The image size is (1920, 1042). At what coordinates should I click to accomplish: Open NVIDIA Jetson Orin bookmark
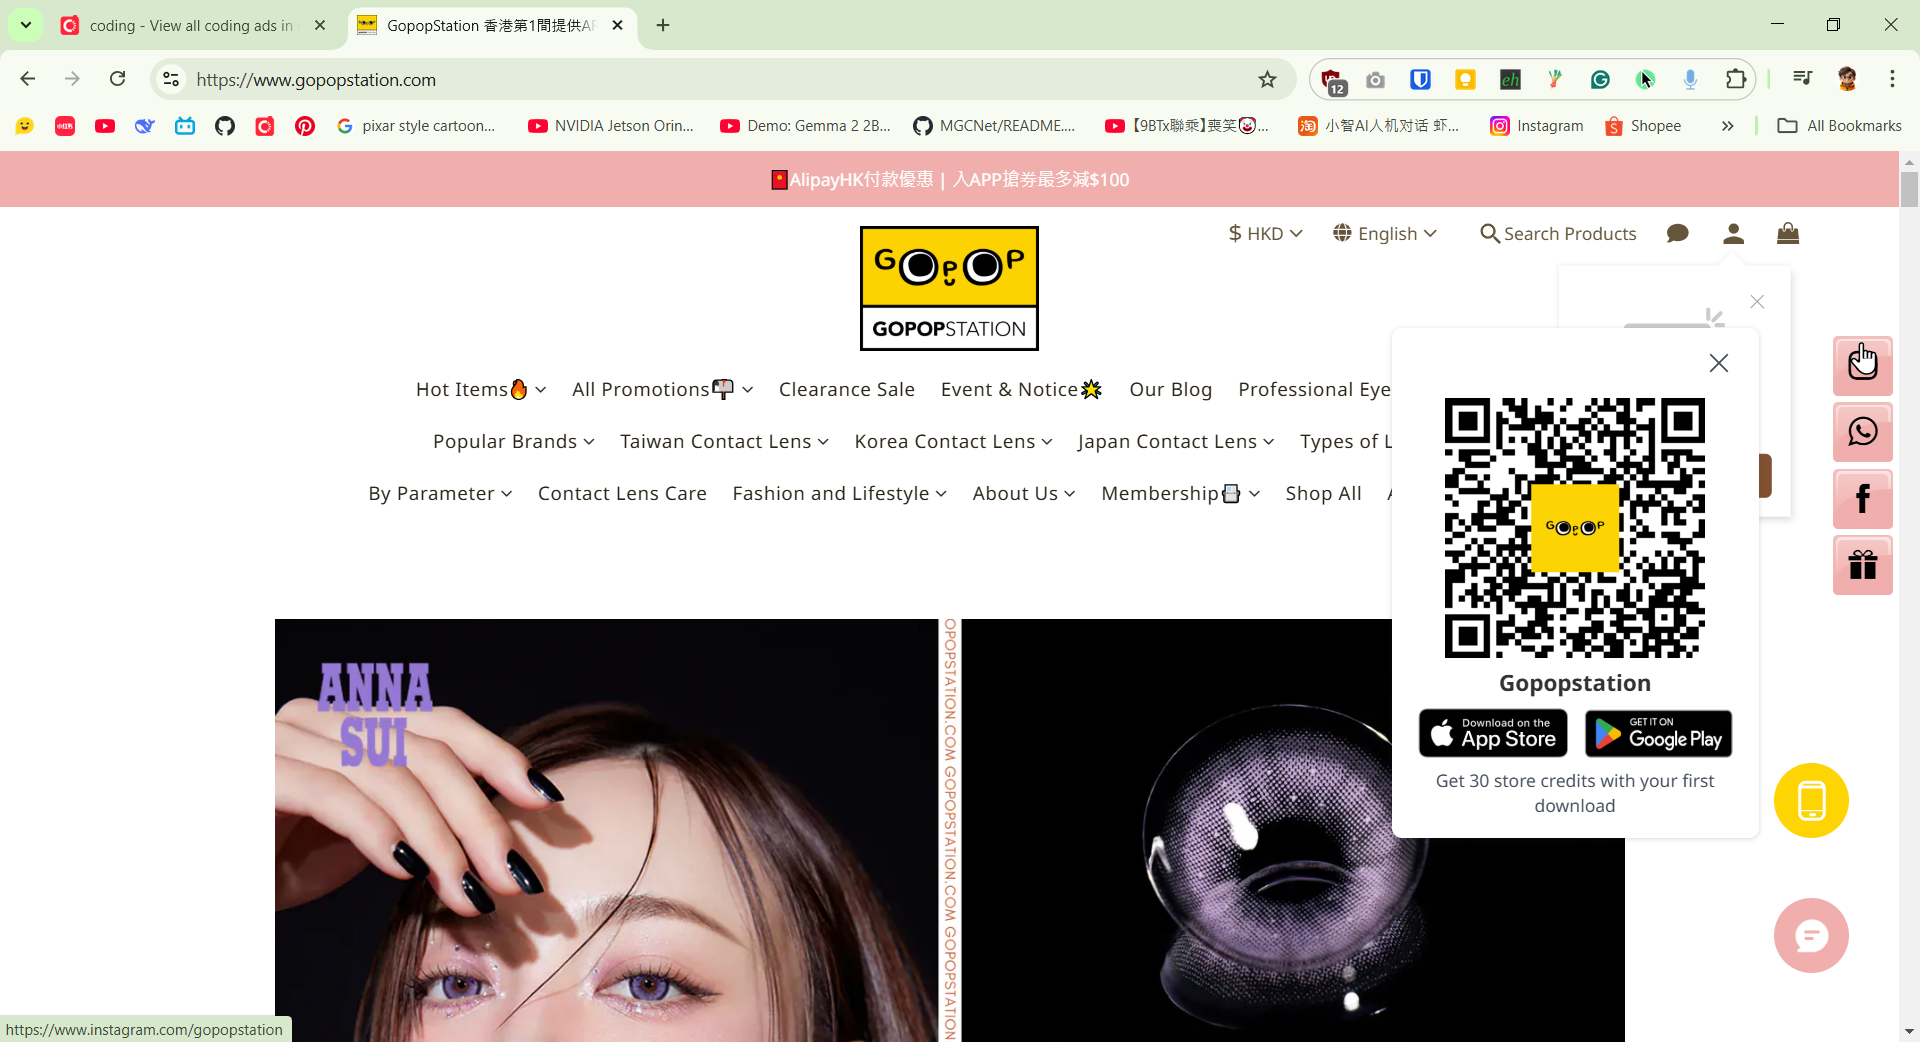(611, 126)
